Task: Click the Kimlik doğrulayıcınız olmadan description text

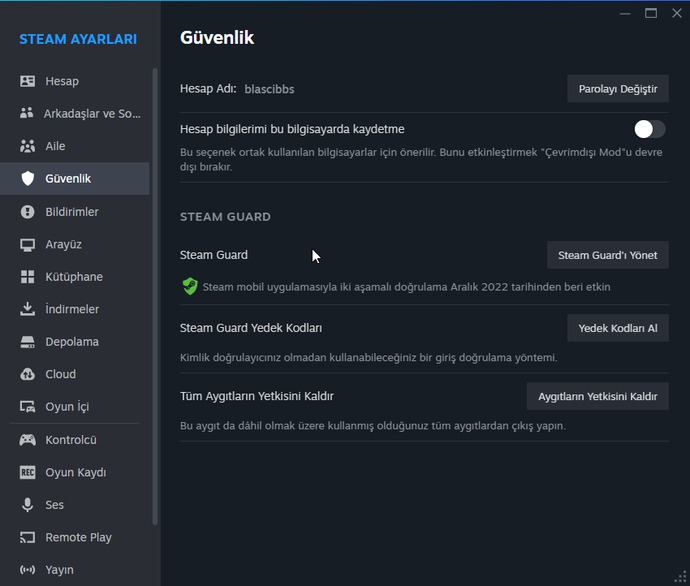Action: point(368,358)
